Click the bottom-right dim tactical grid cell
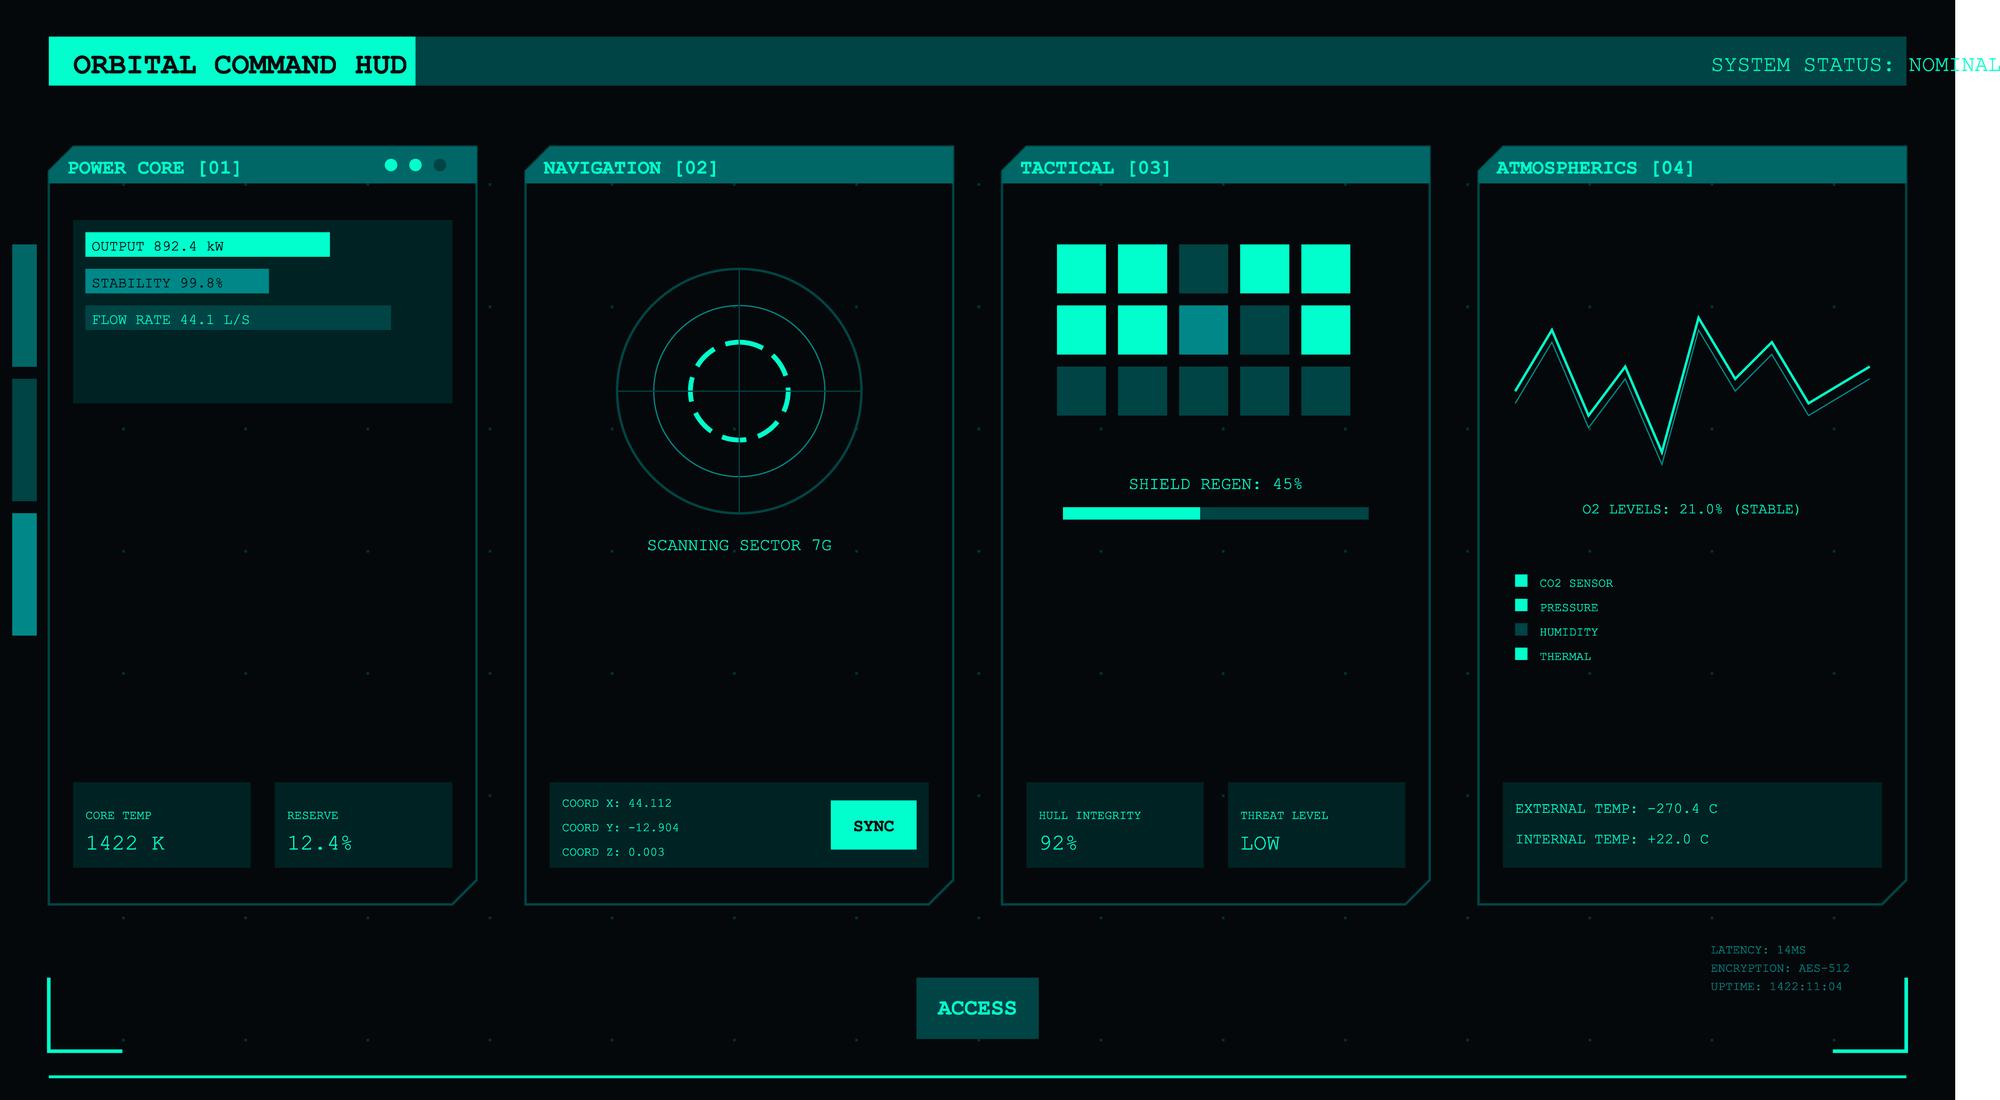The image size is (2000, 1100). coord(1325,391)
